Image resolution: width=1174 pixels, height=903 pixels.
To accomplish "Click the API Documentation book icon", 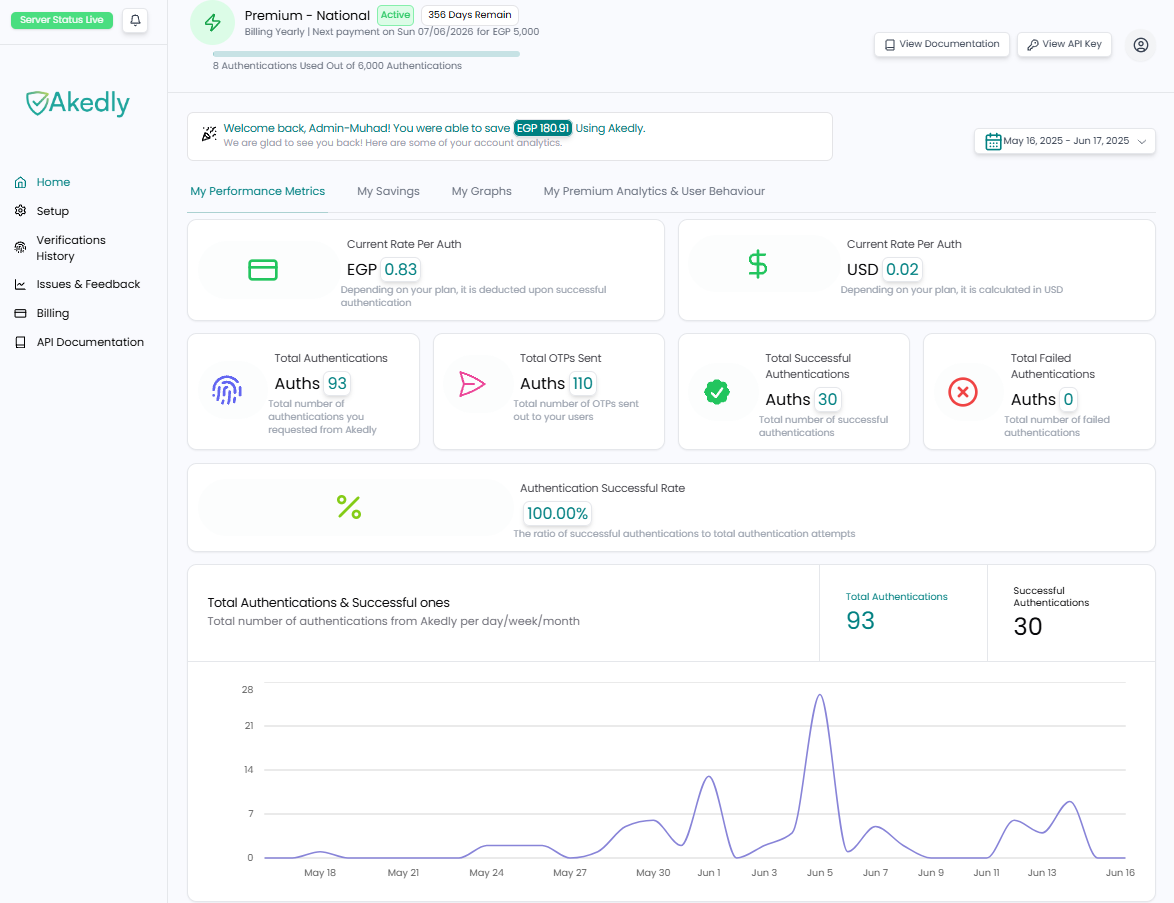I will (20, 342).
